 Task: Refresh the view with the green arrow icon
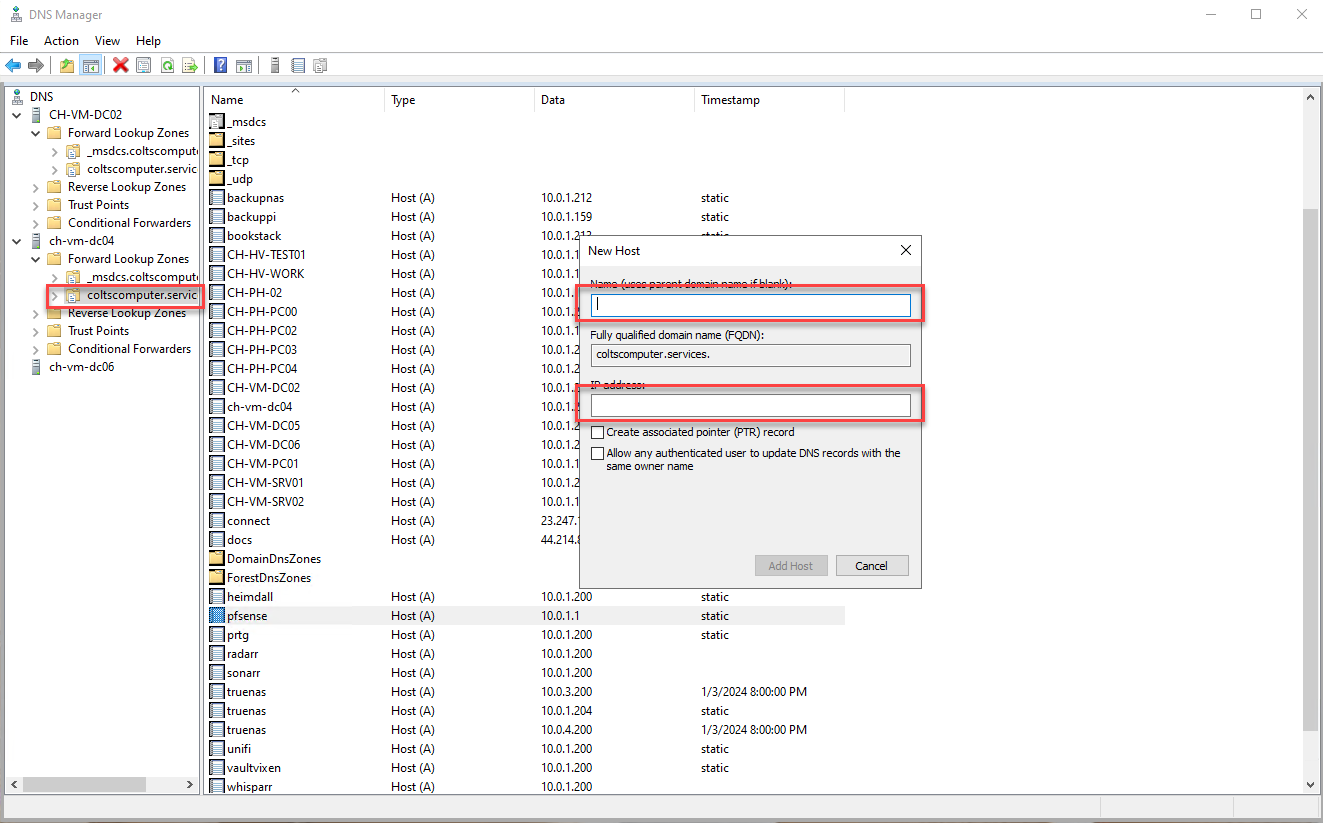[167, 65]
